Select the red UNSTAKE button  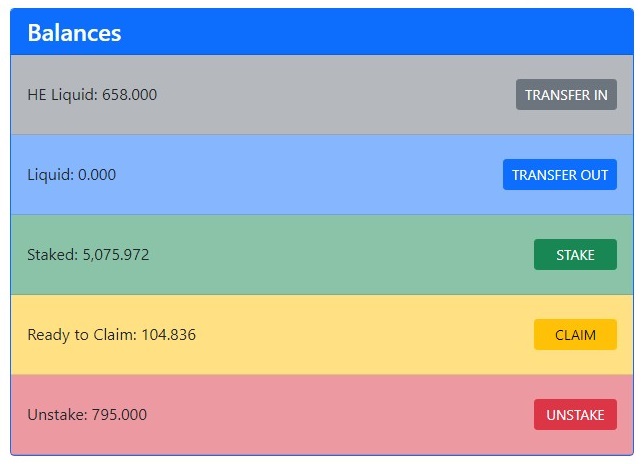(x=575, y=415)
